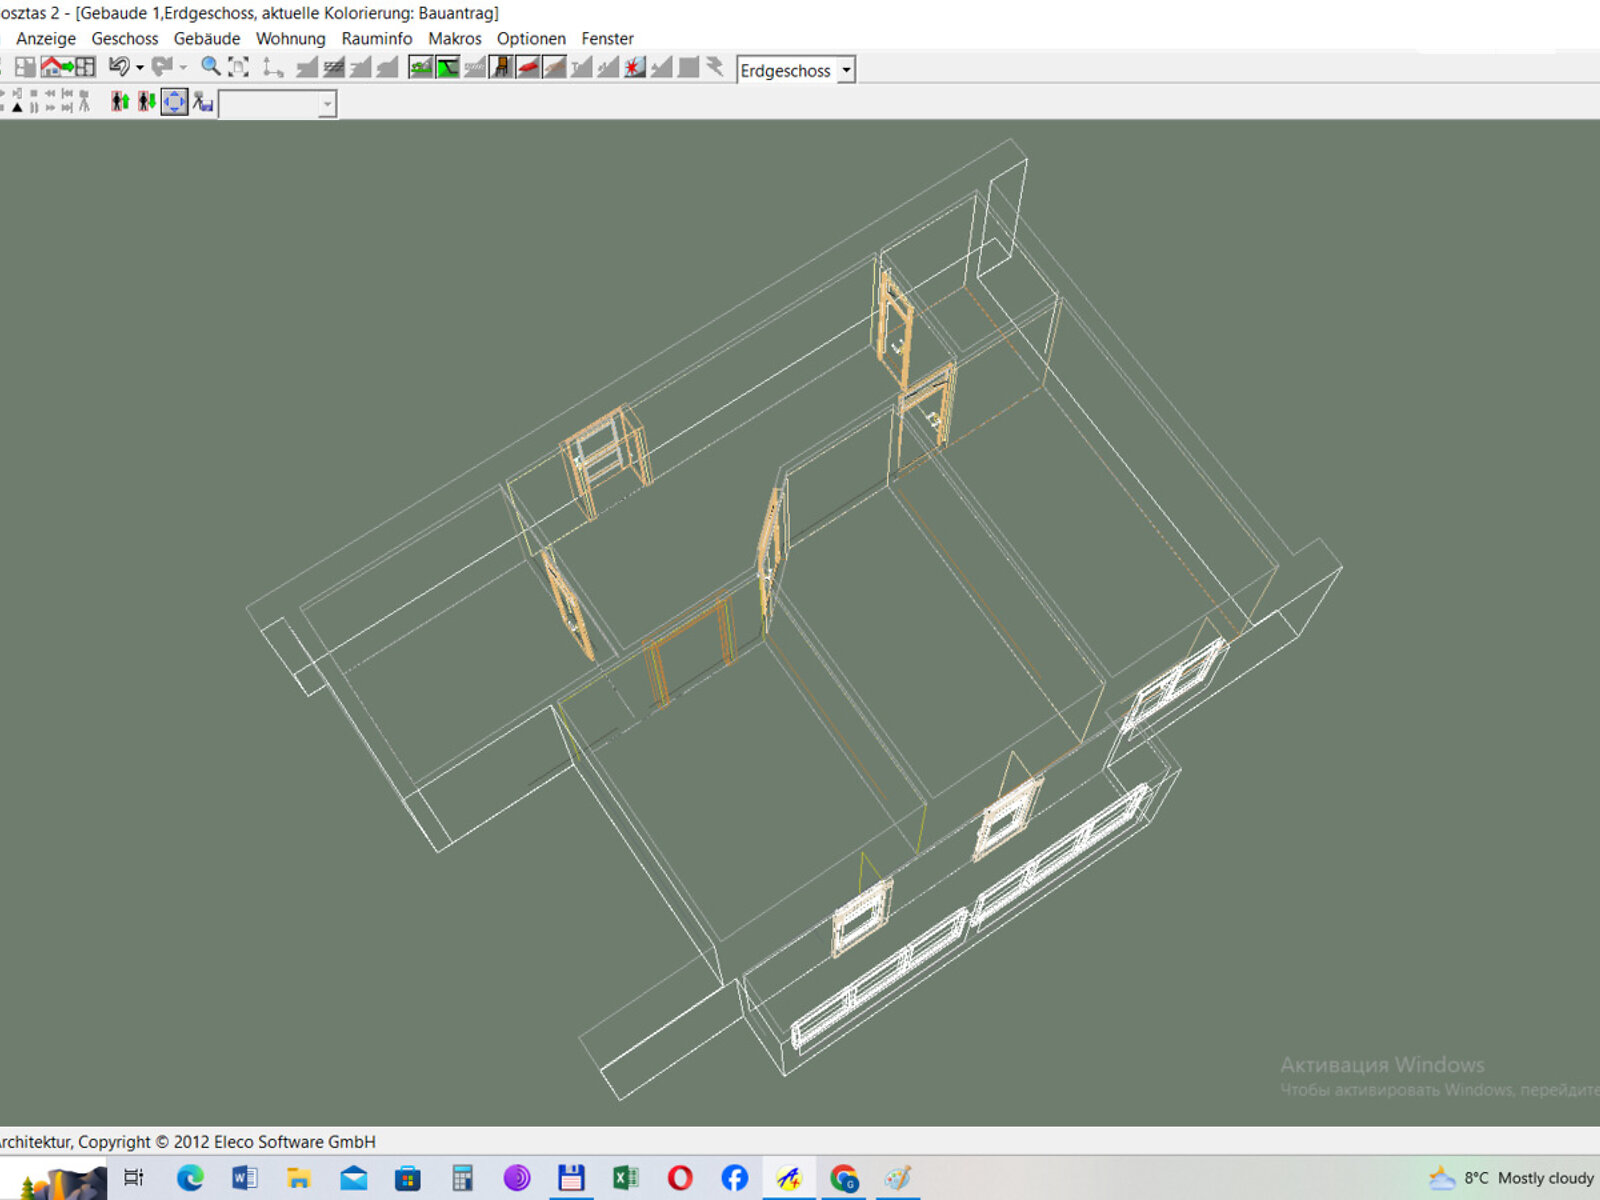Screen dimensions: 1600x1200
Task: Click the redo arrow icon
Action: click(162, 67)
